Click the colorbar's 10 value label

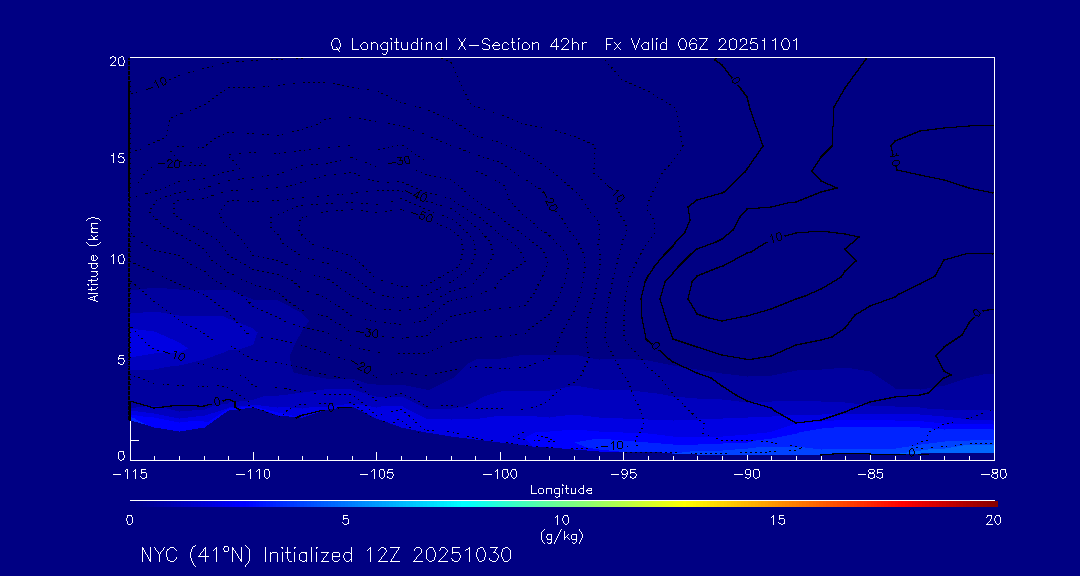point(561,522)
